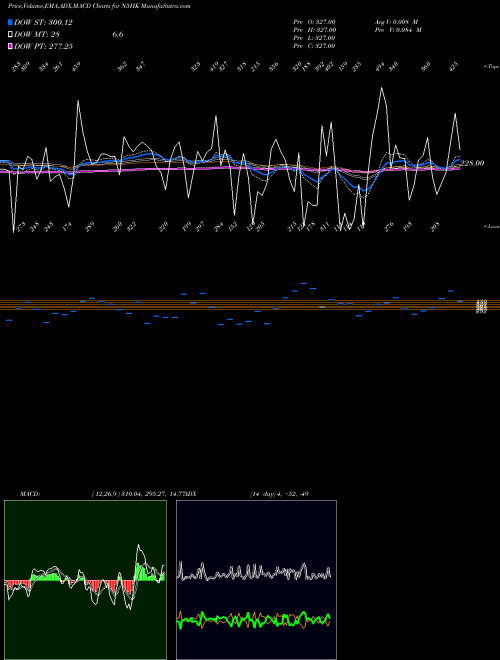
Task: Click the tallest white price peak
Action: tap(382, 88)
